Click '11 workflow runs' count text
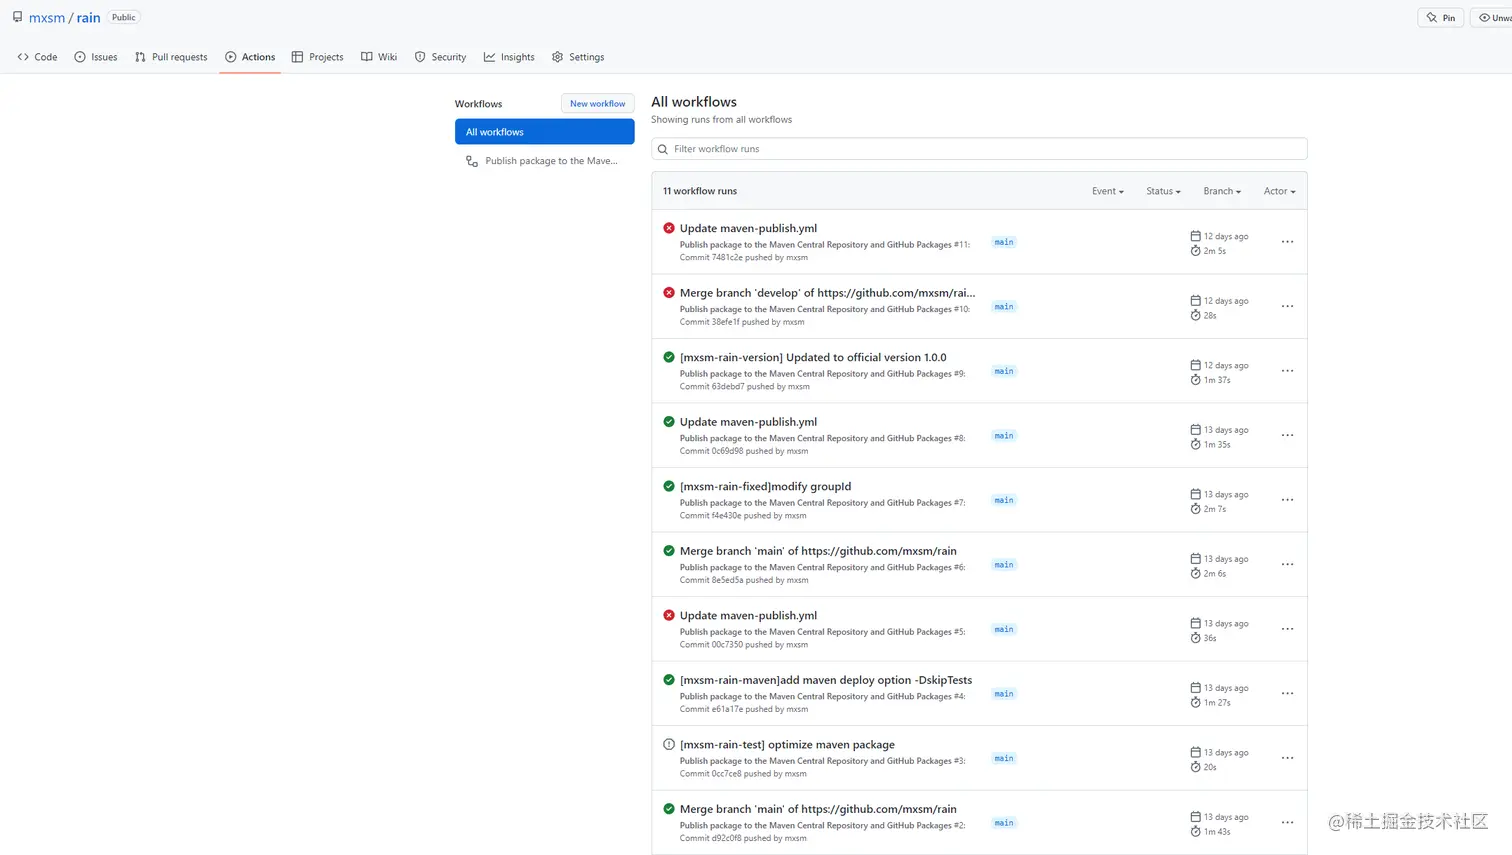Screen dimensions: 1512x855 coord(700,191)
